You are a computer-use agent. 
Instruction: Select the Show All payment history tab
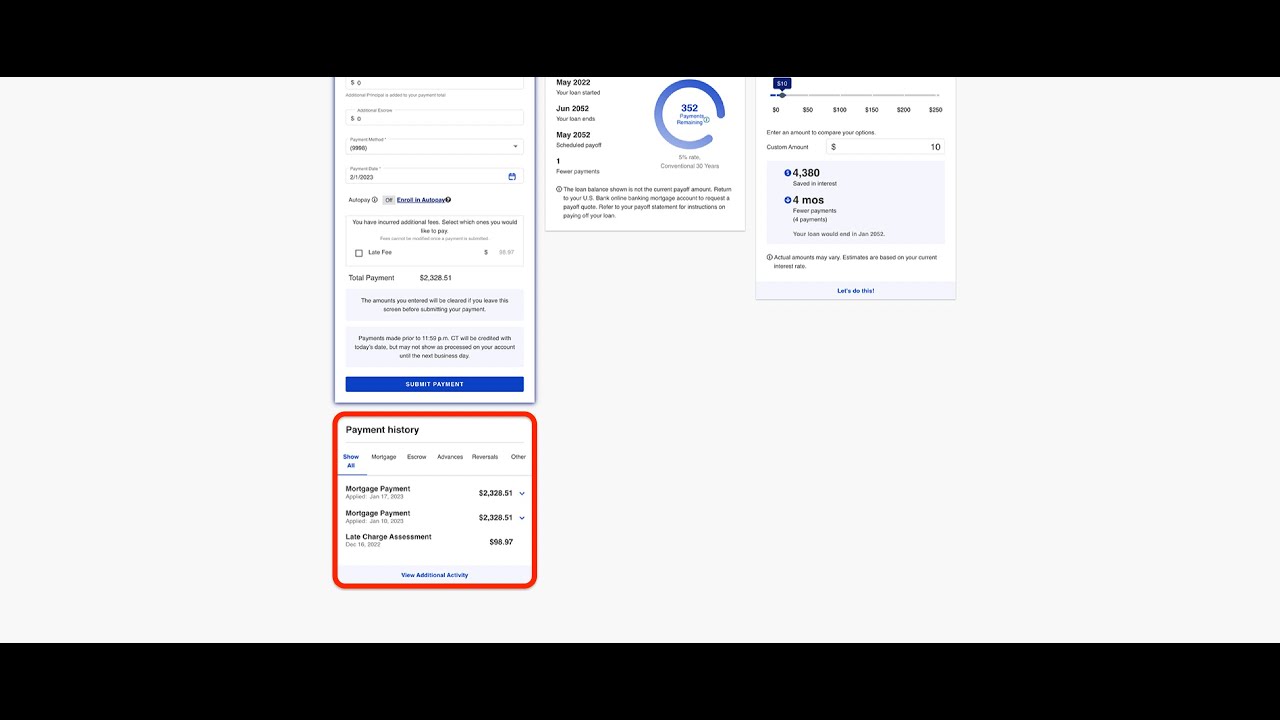click(x=351, y=461)
